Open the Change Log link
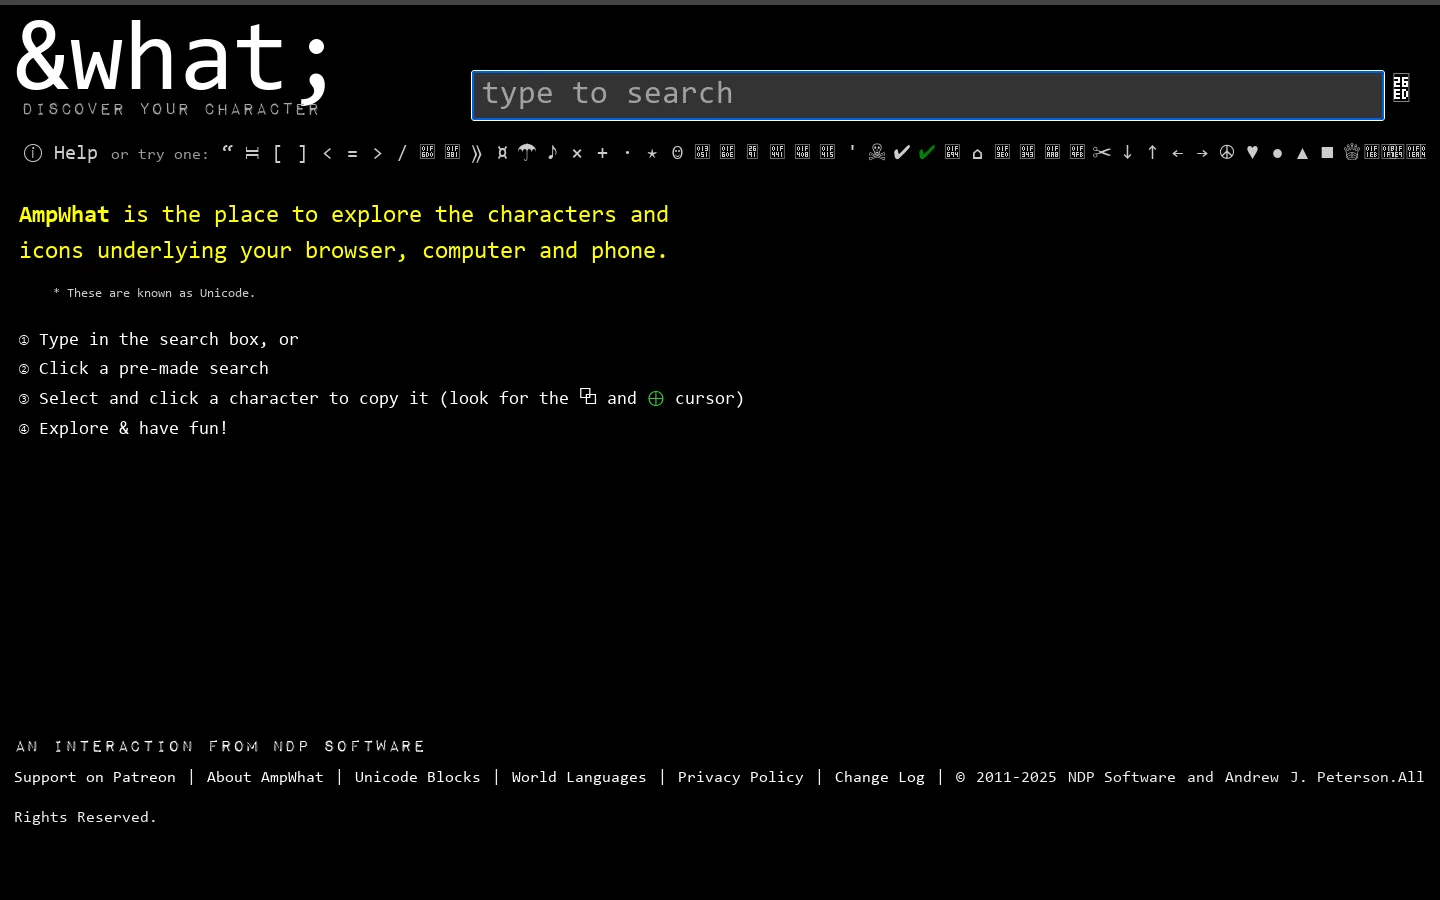 (x=880, y=777)
